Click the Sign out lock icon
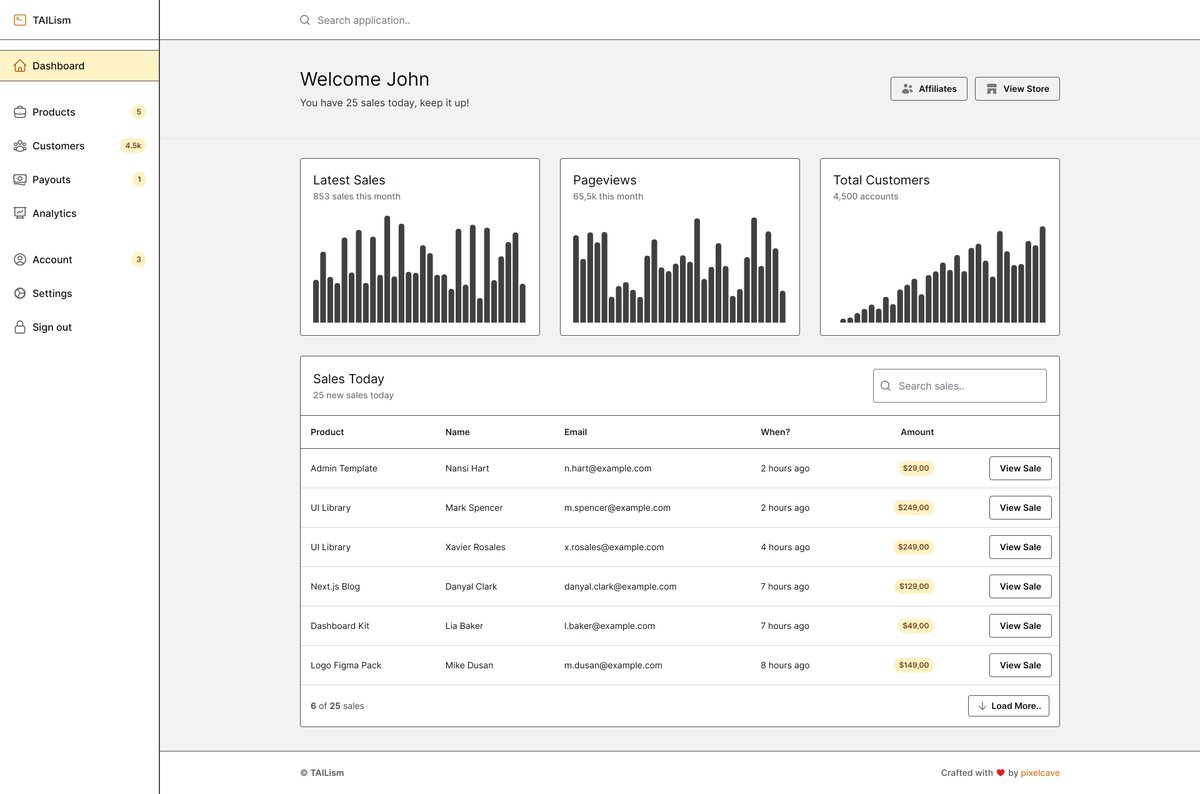 pos(21,327)
